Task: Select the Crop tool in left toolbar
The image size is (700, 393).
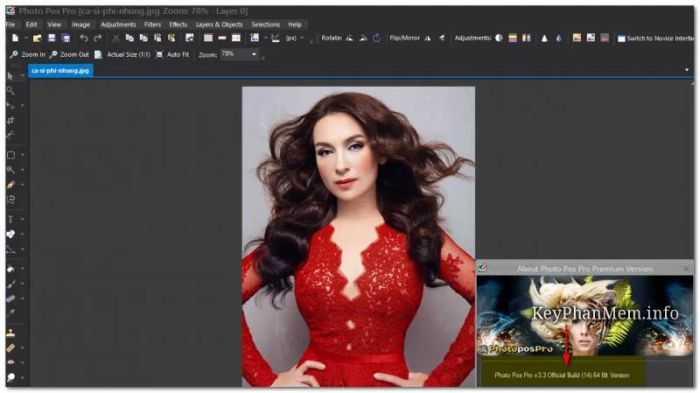Action: (x=10, y=121)
